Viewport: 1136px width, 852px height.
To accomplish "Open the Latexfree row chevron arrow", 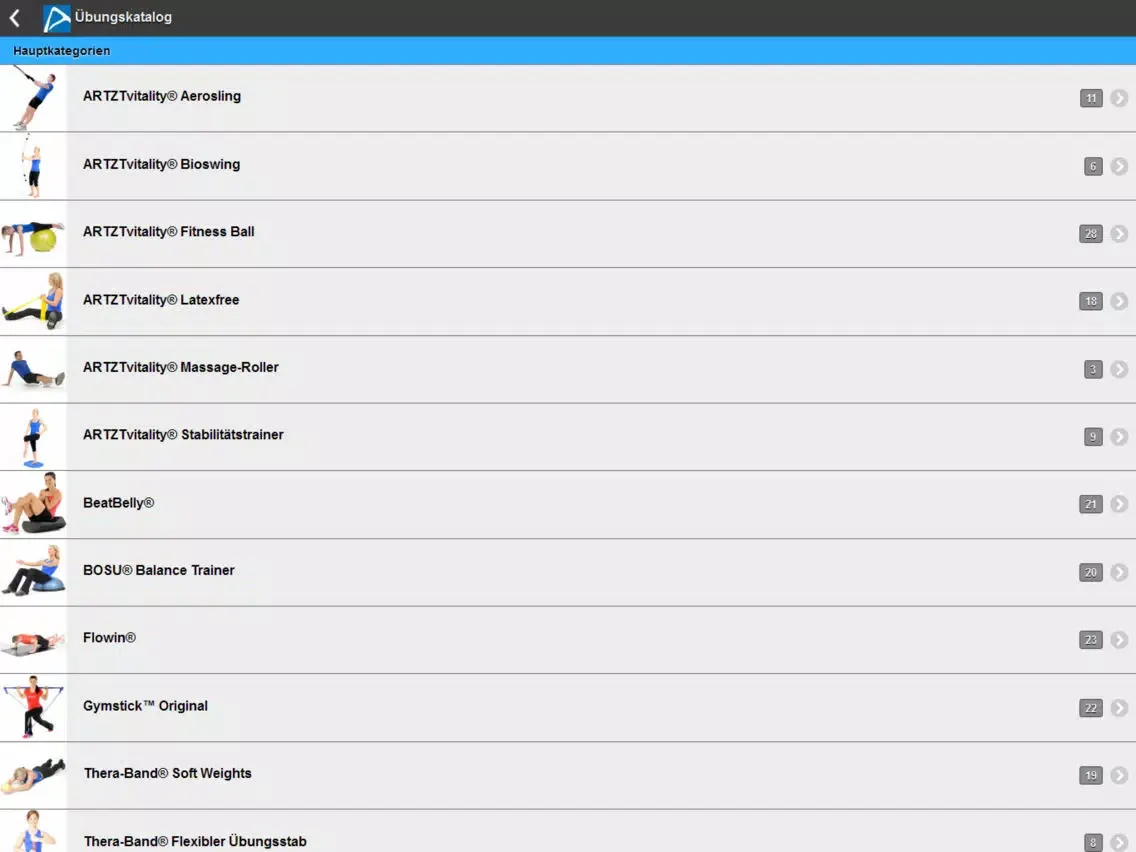I will [1119, 301].
